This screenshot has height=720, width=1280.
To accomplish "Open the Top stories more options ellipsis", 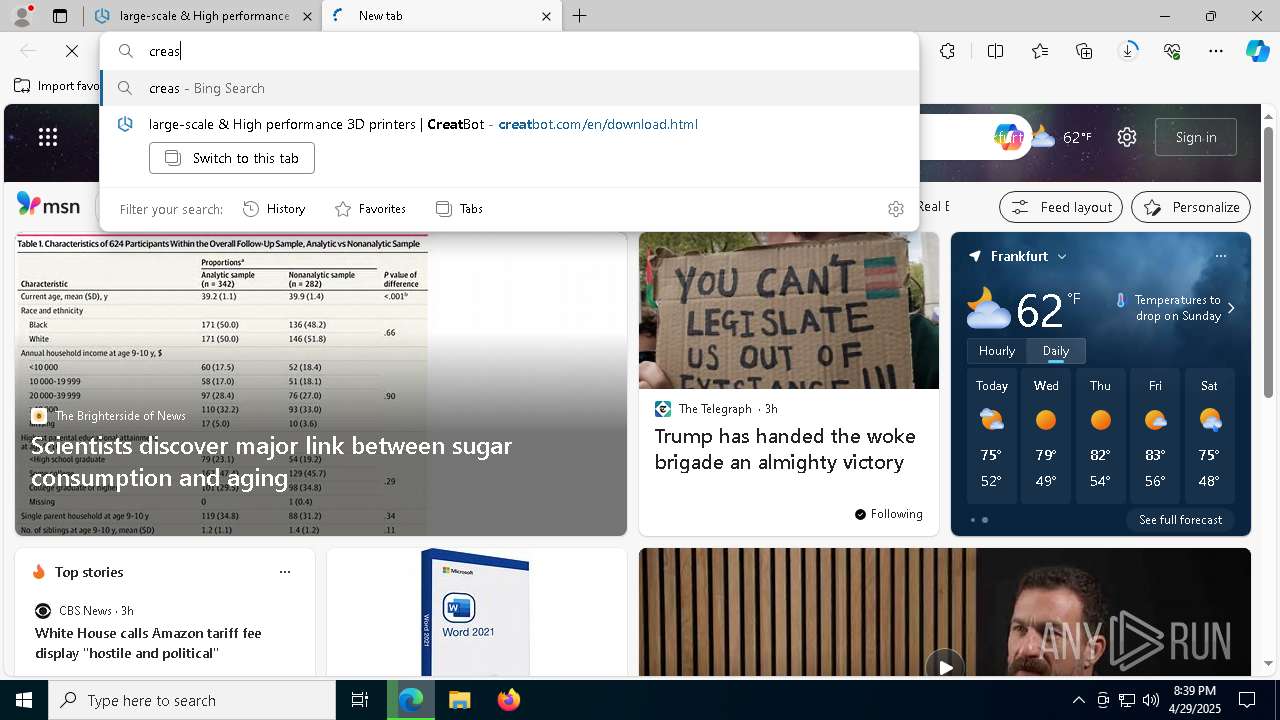I will (x=285, y=572).
